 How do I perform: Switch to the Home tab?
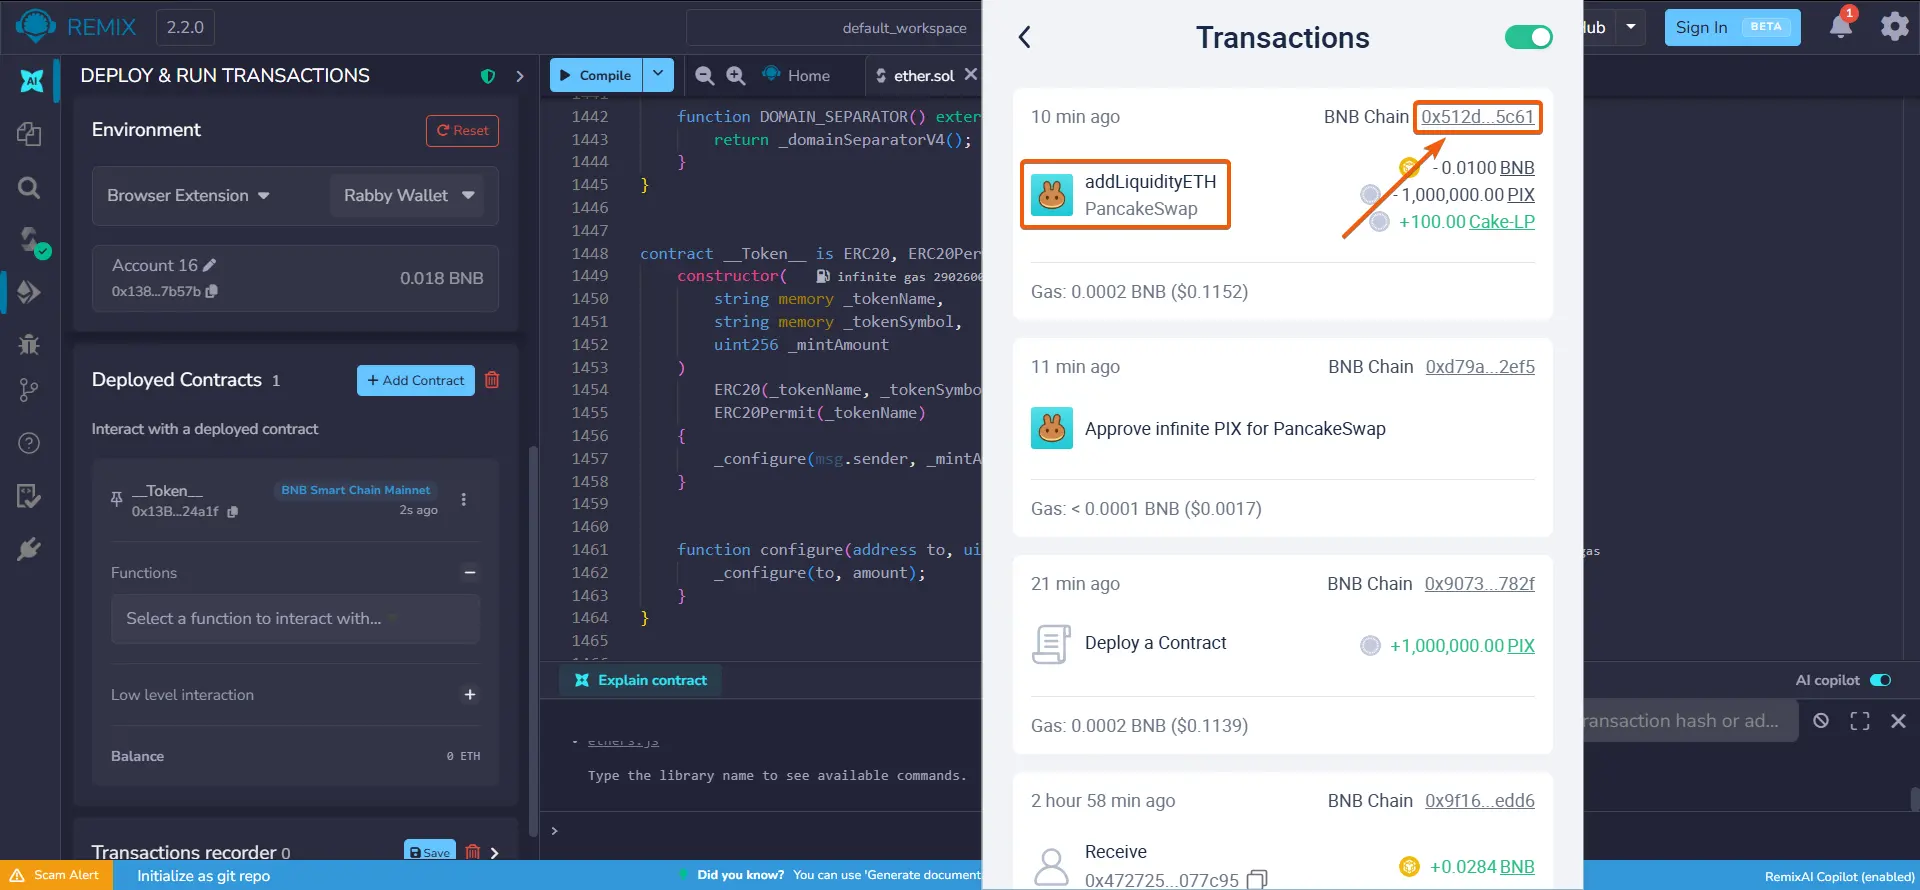[x=797, y=75]
